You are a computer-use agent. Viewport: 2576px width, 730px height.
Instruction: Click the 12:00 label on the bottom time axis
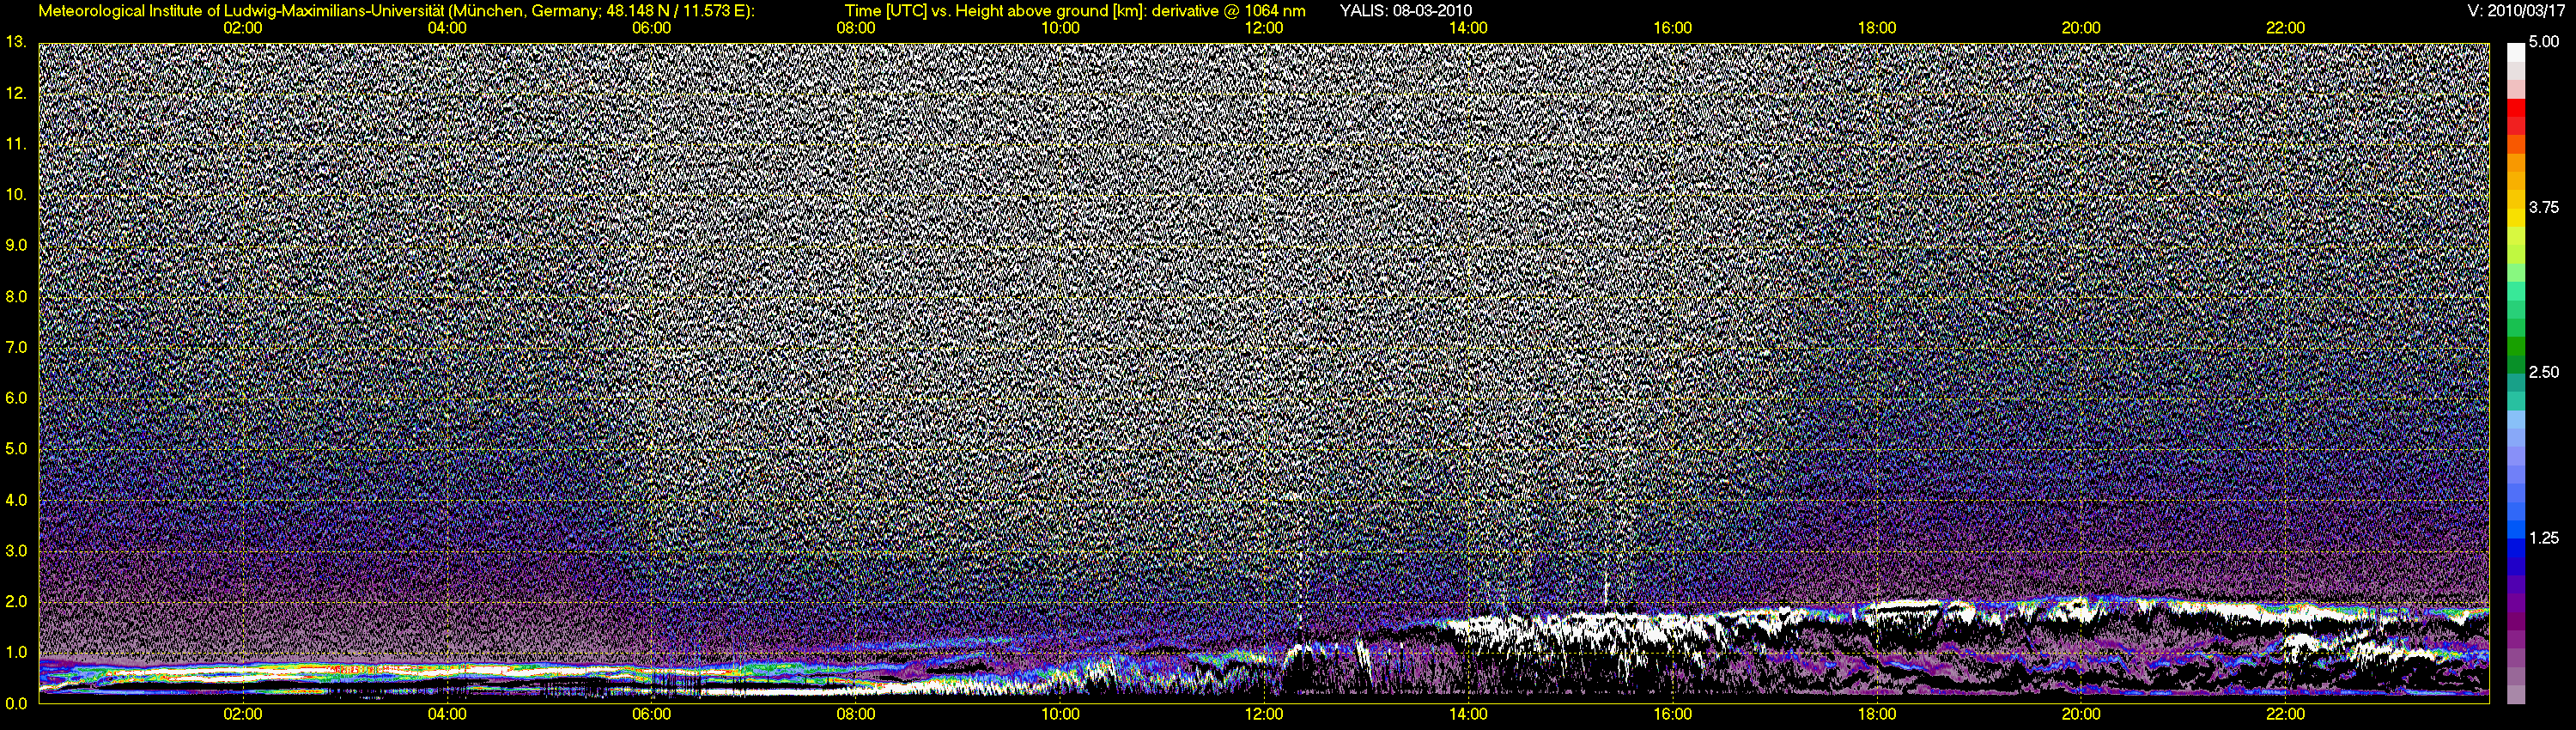pyautogui.click(x=1264, y=714)
